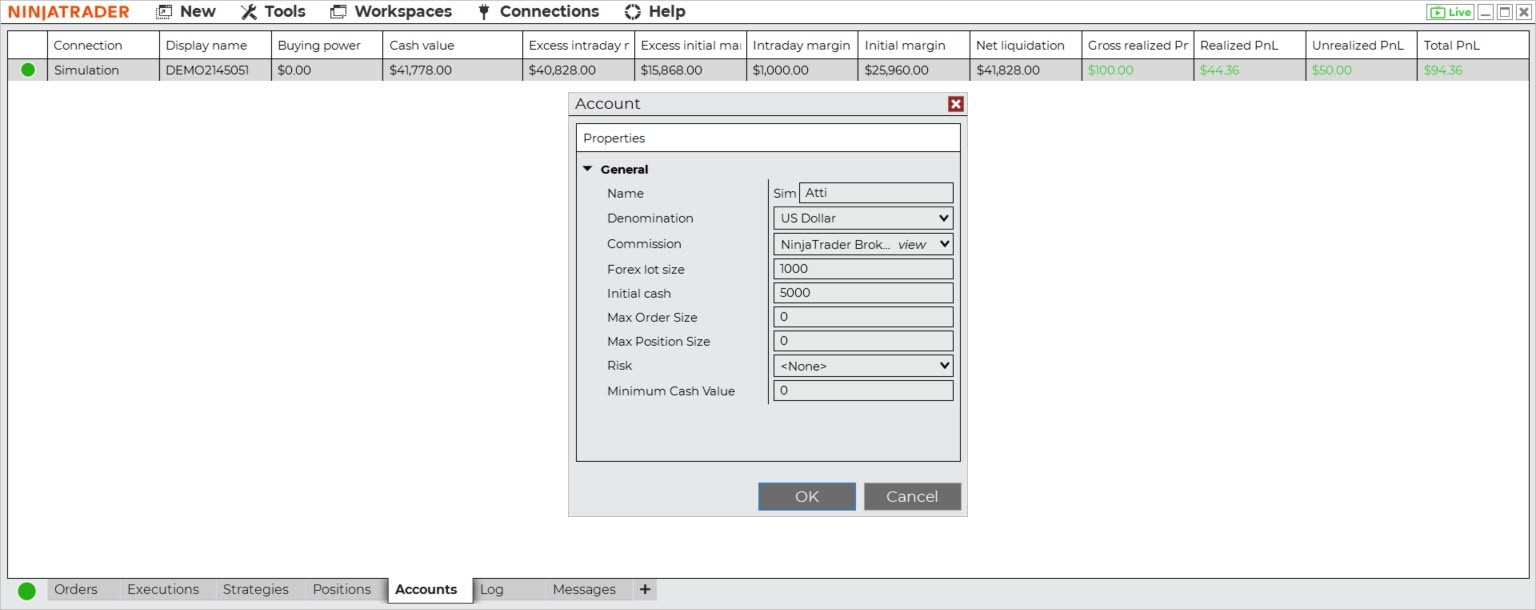The width and height of the screenshot is (1536, 610).
Task: Click the Minimum Cash Value field
Action: 863,391
